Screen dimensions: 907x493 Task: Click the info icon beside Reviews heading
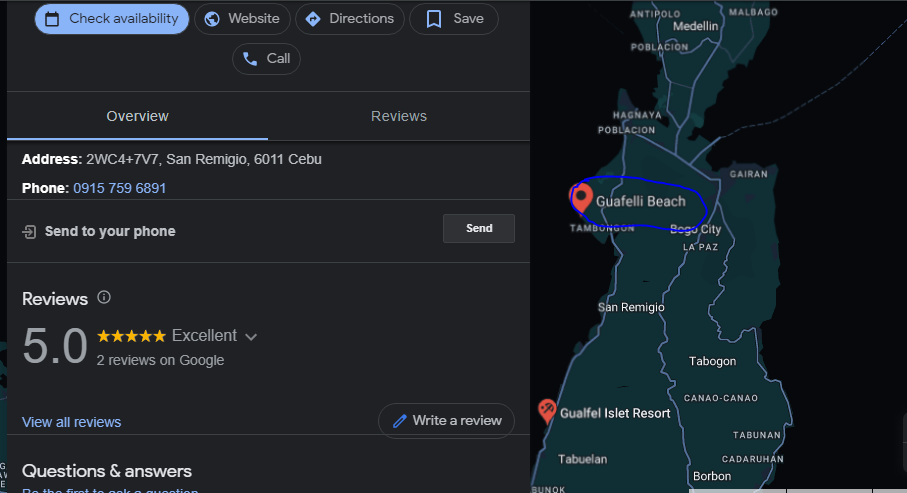tap(104, 298)
